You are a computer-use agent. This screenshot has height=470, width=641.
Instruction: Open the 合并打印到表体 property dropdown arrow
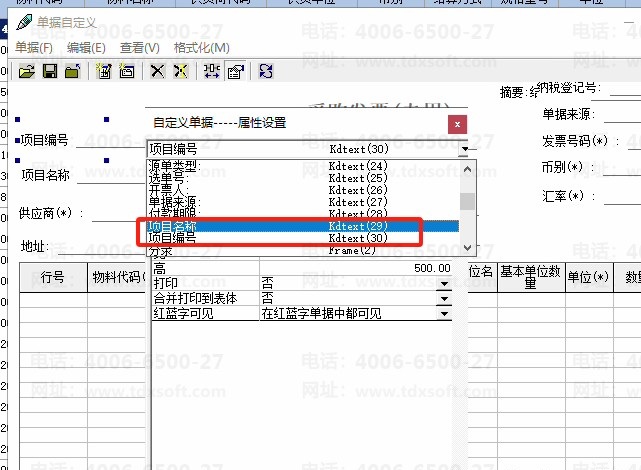pyautogui.click(x=444, y=298)
